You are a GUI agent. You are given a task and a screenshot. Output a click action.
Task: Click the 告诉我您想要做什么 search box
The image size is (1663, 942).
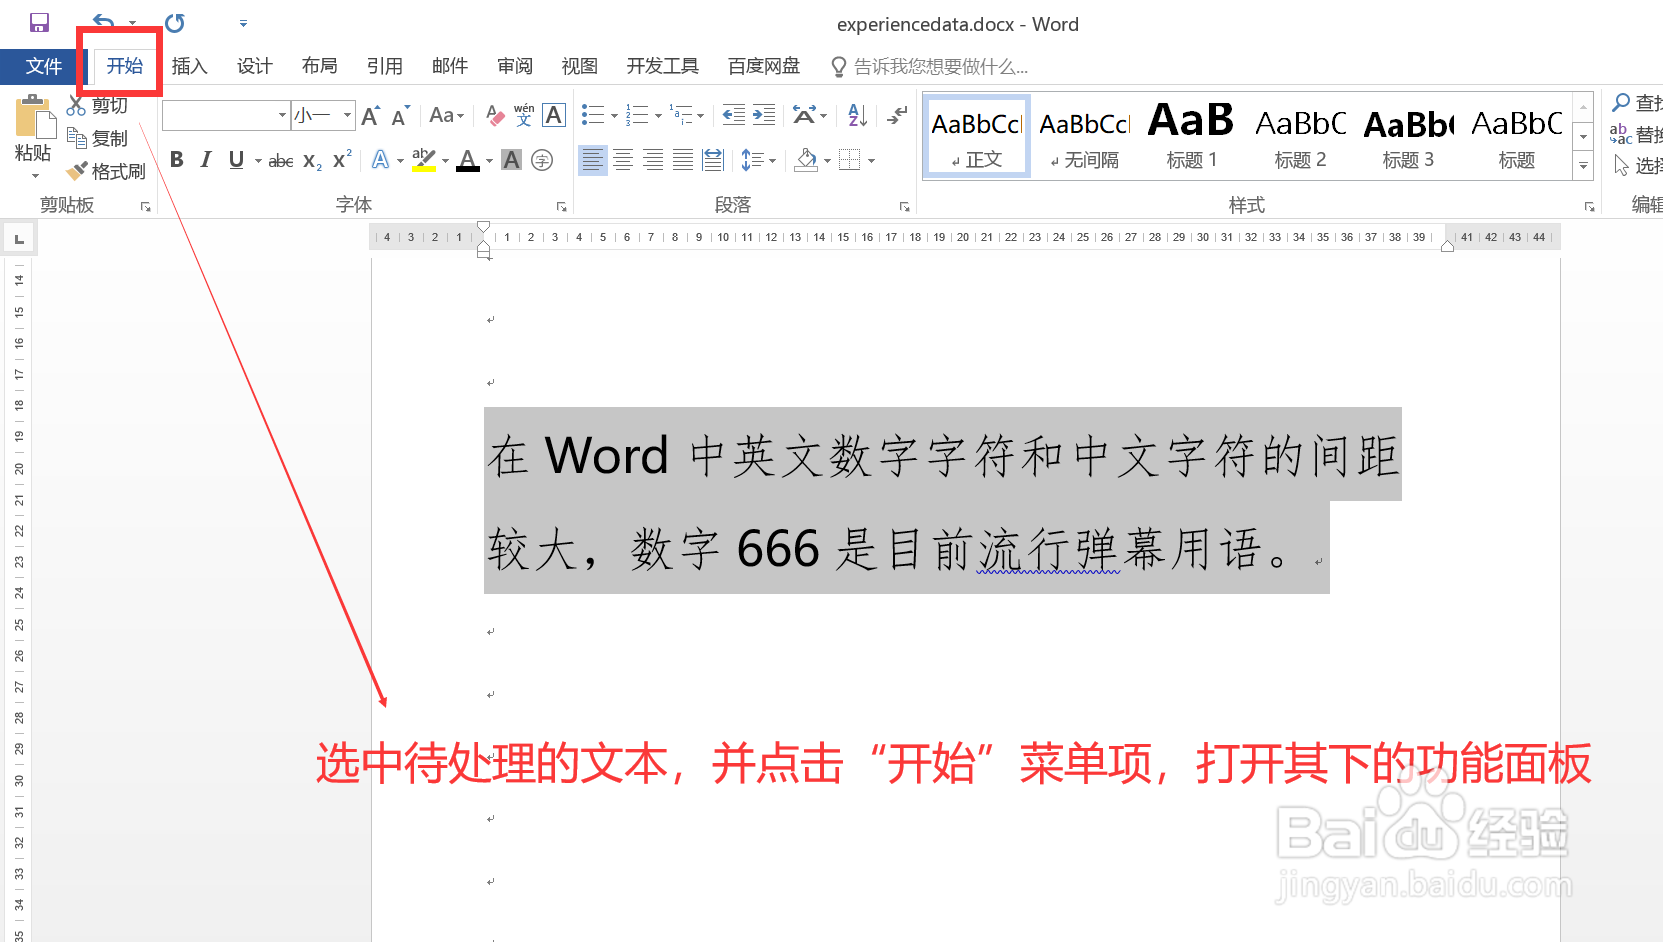click(930, 67)
